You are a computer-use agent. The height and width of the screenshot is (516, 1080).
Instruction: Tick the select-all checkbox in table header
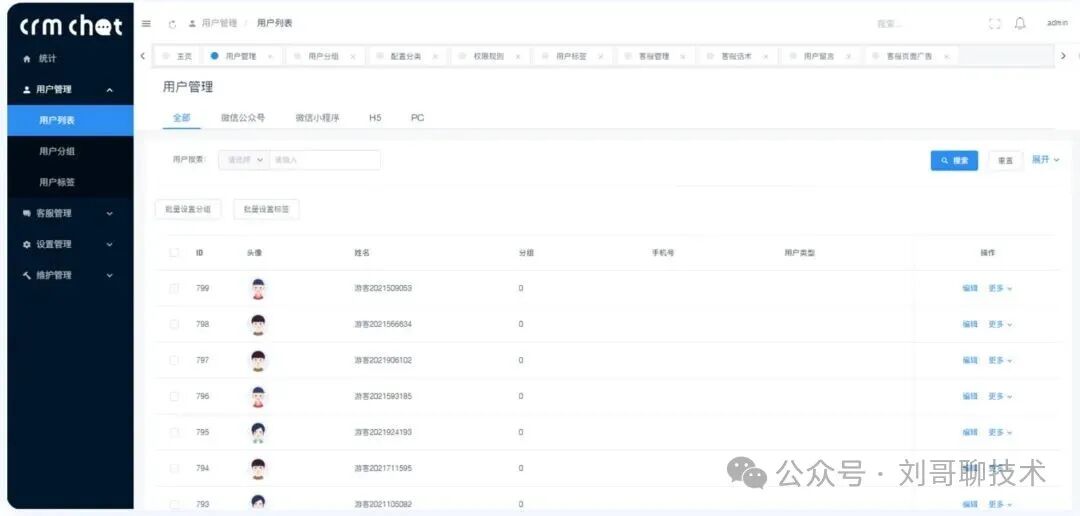174,253
